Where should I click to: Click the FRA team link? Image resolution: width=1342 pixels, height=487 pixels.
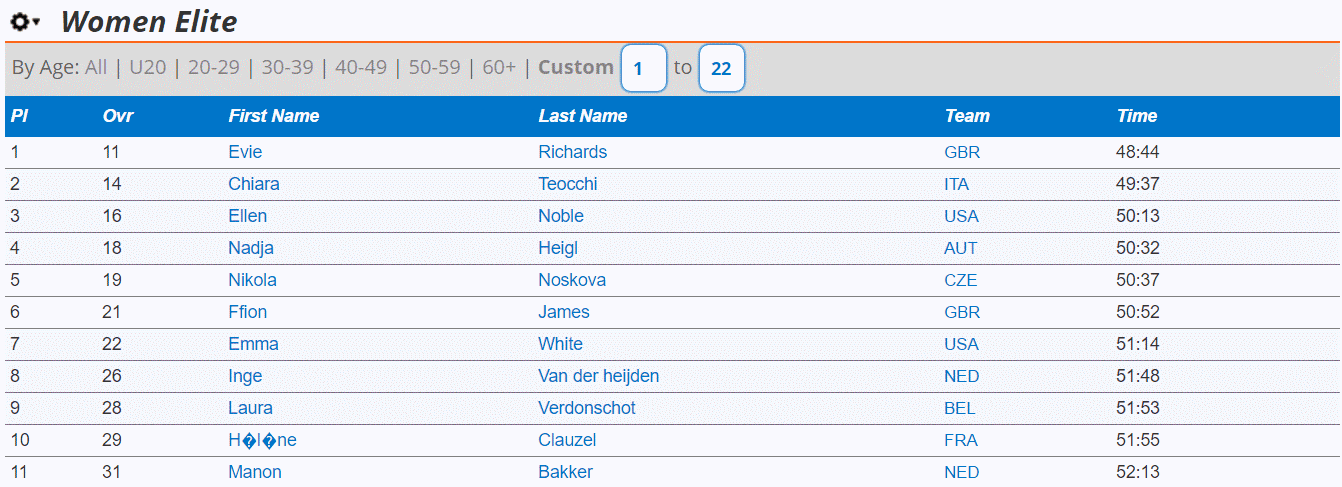961,440
